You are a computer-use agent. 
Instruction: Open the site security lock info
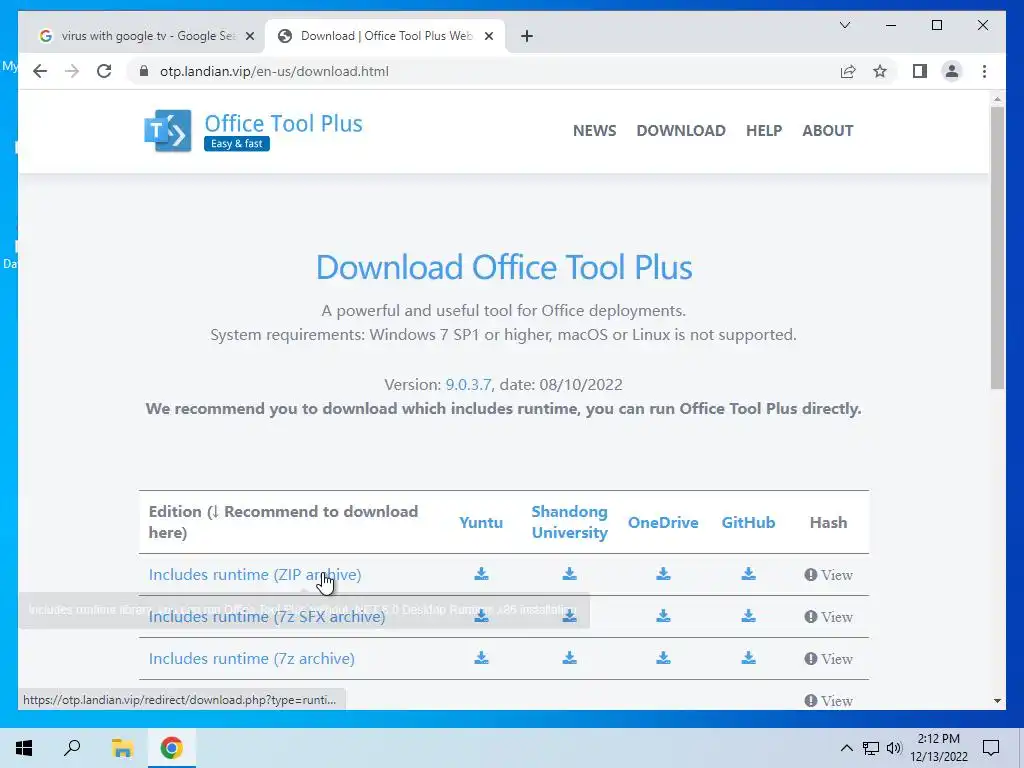tap(144, 71)
